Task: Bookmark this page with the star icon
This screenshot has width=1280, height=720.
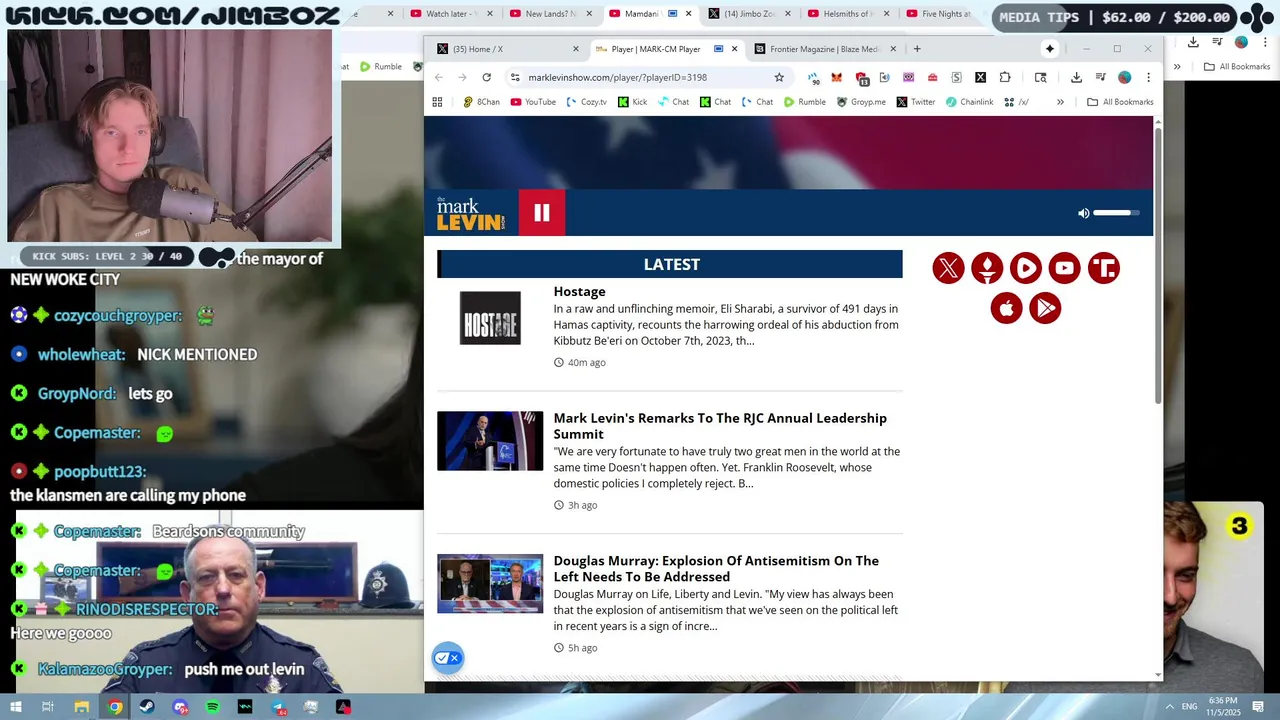Action: click(779, 77)
